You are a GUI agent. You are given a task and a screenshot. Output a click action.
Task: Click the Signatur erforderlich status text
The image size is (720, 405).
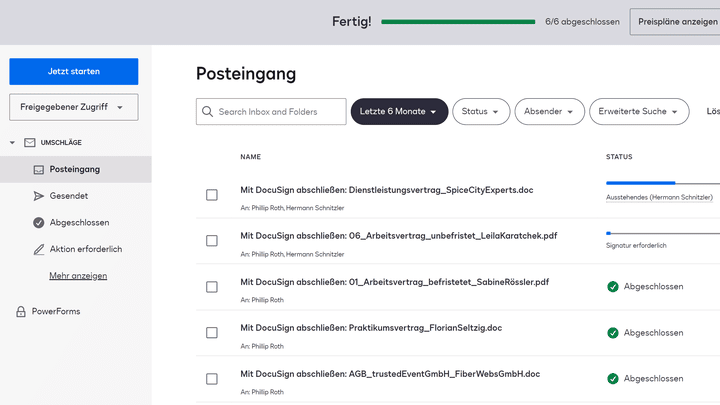[636, 246]
